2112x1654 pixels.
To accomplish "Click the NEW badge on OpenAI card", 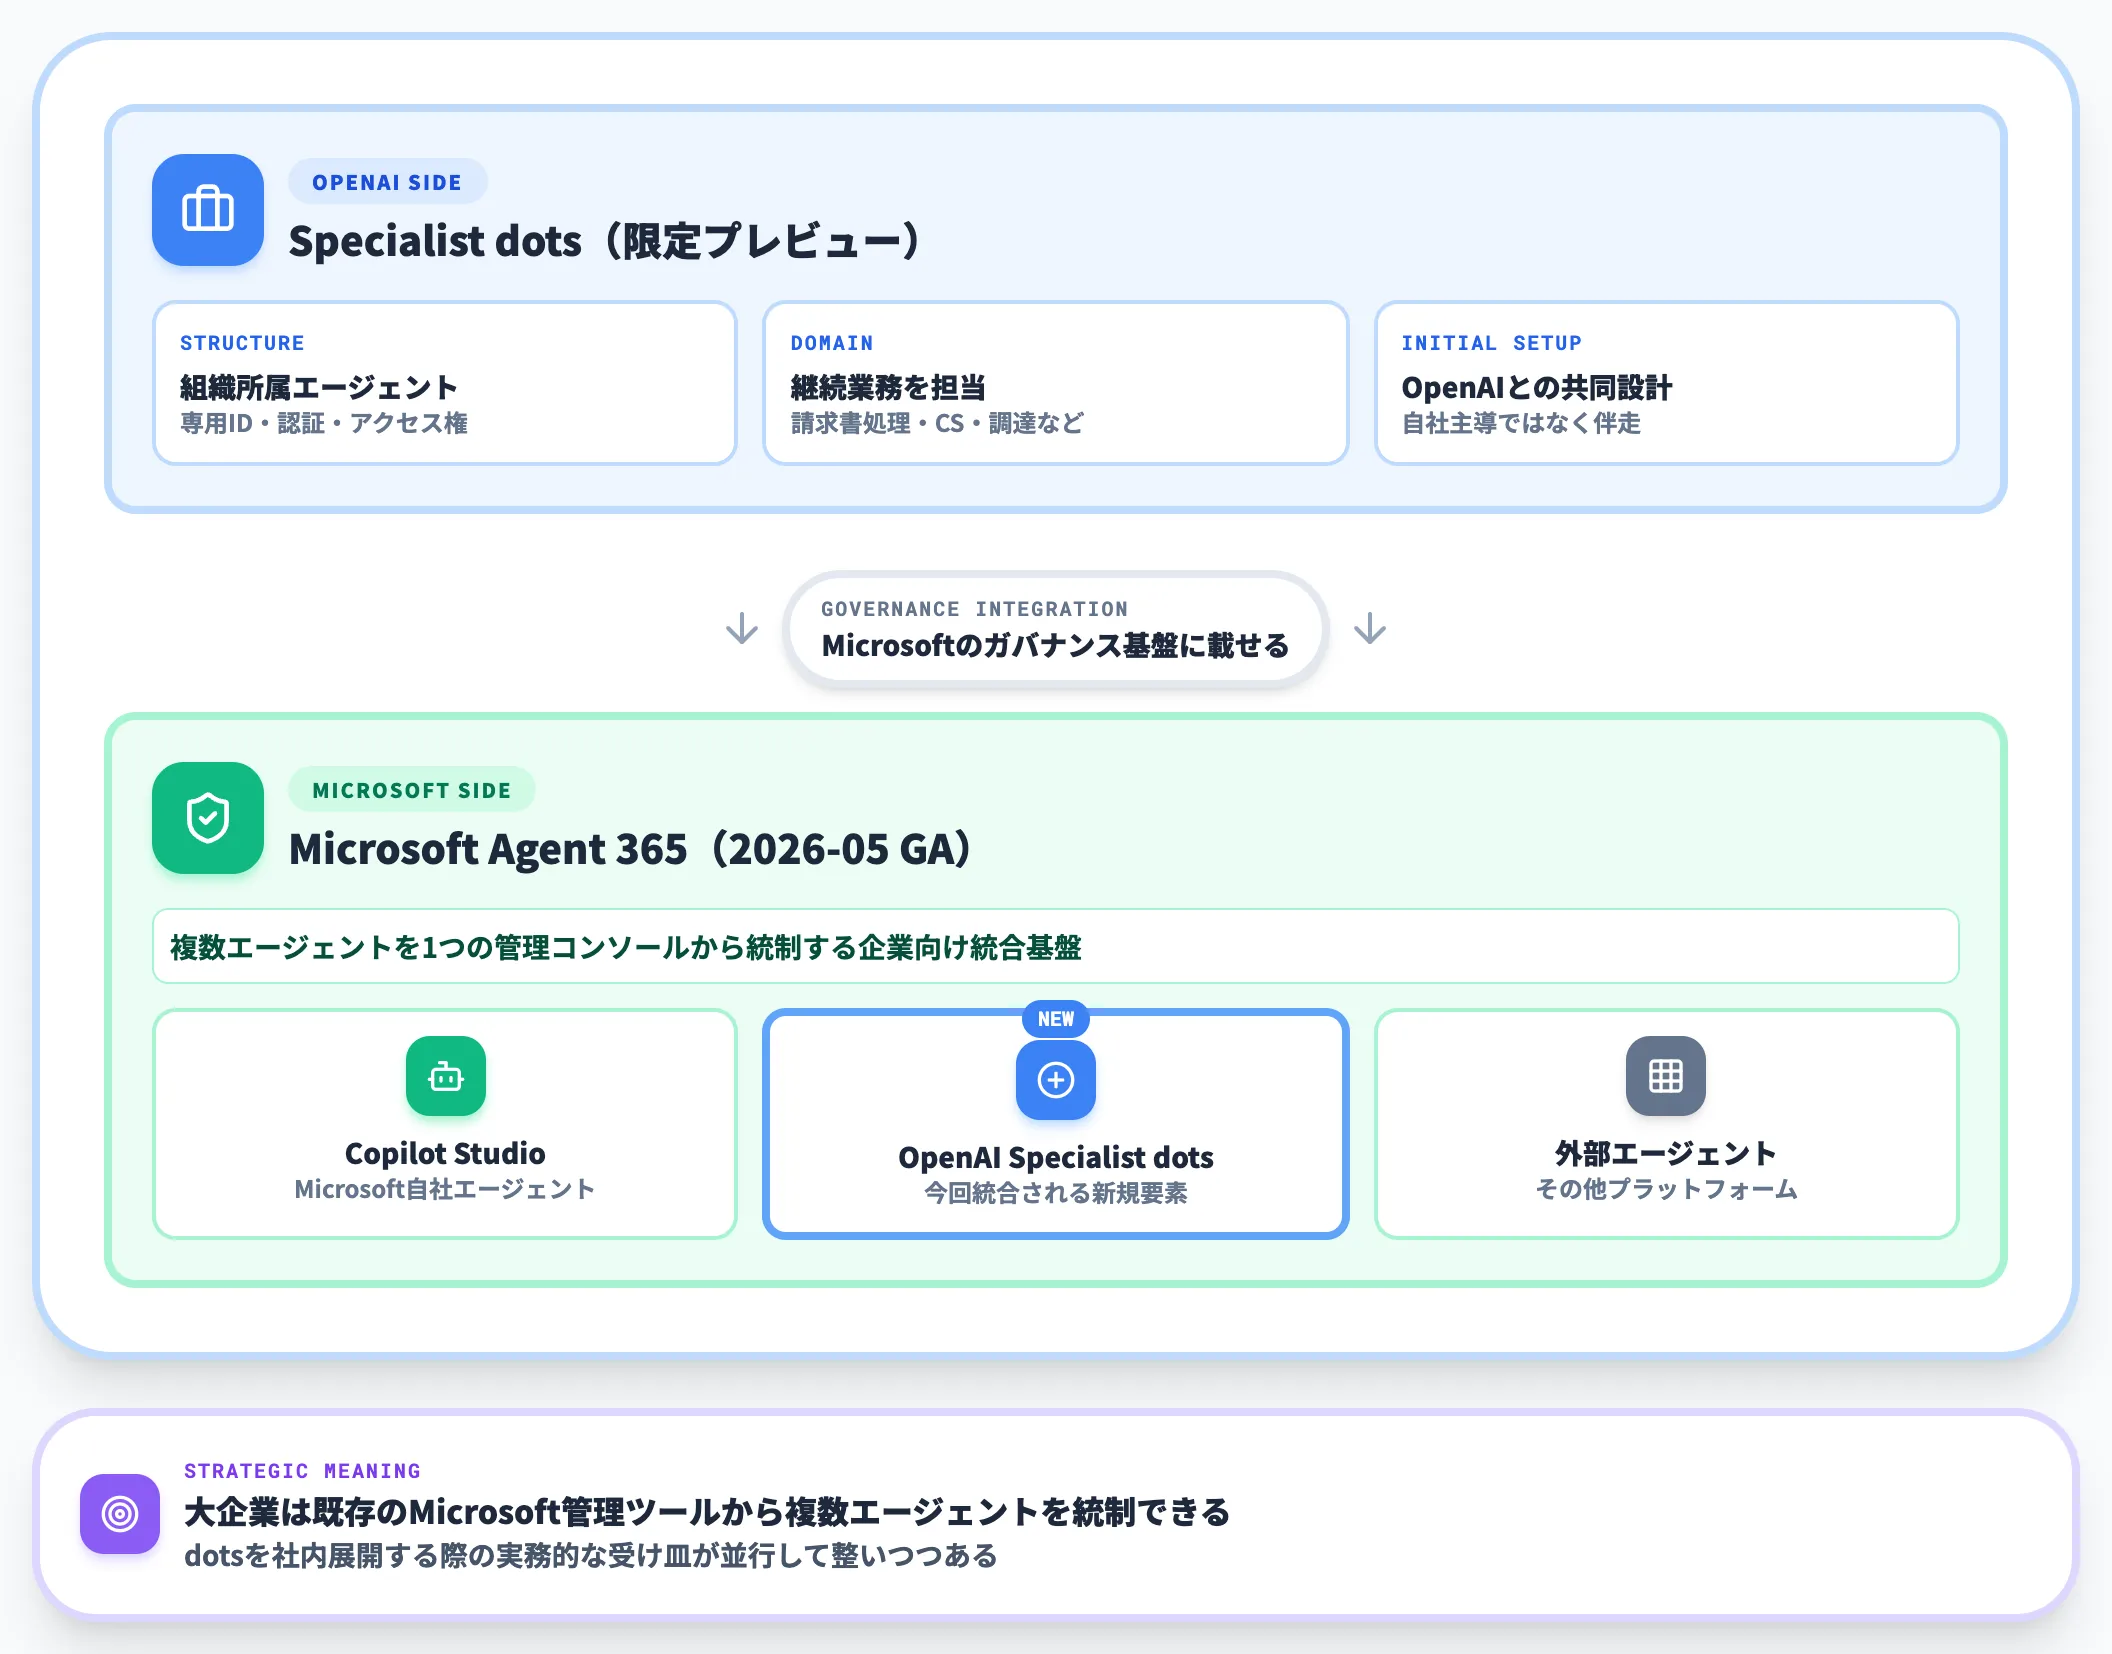I will pos(1056,1019).
